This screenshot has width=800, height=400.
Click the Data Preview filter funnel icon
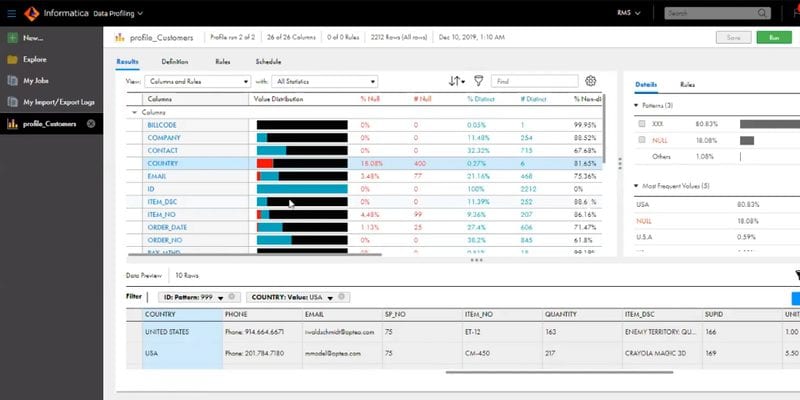pyautogui.click(x=797, y=276)
